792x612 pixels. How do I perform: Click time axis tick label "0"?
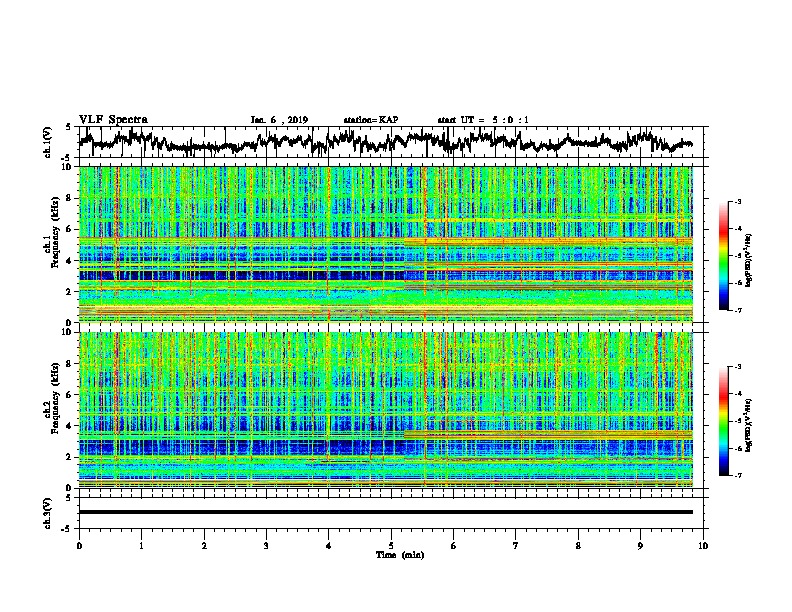[x=79, y=546]
